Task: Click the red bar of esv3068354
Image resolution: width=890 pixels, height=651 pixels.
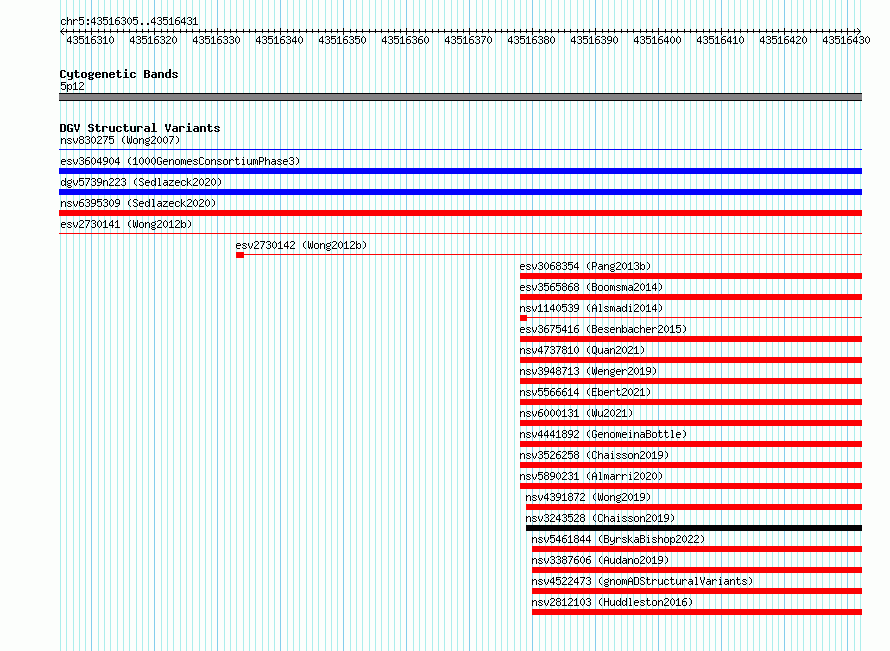Action: pos(691,276)
